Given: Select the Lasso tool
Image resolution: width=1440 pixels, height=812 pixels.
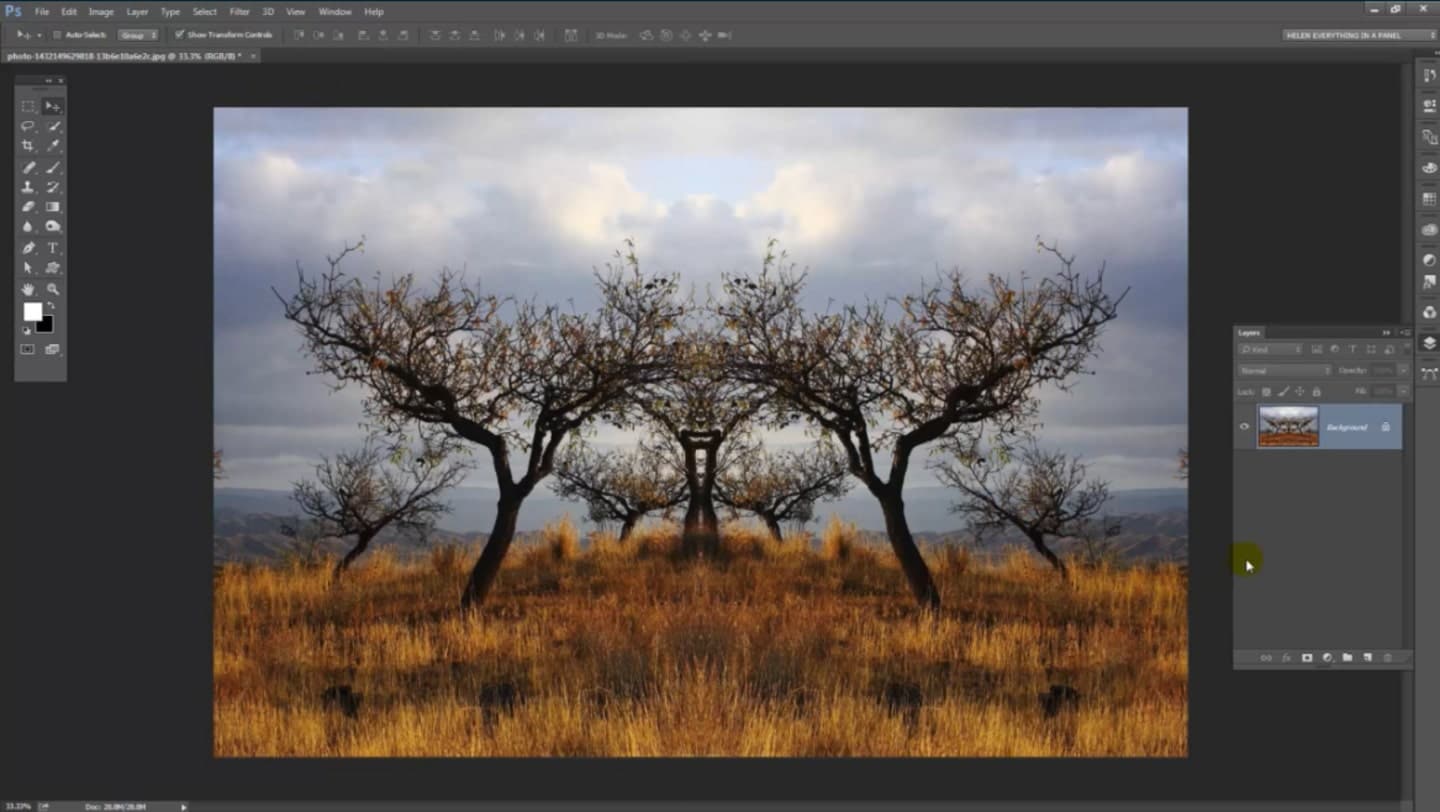Looking at the screenshot, I should click(28, 126).
